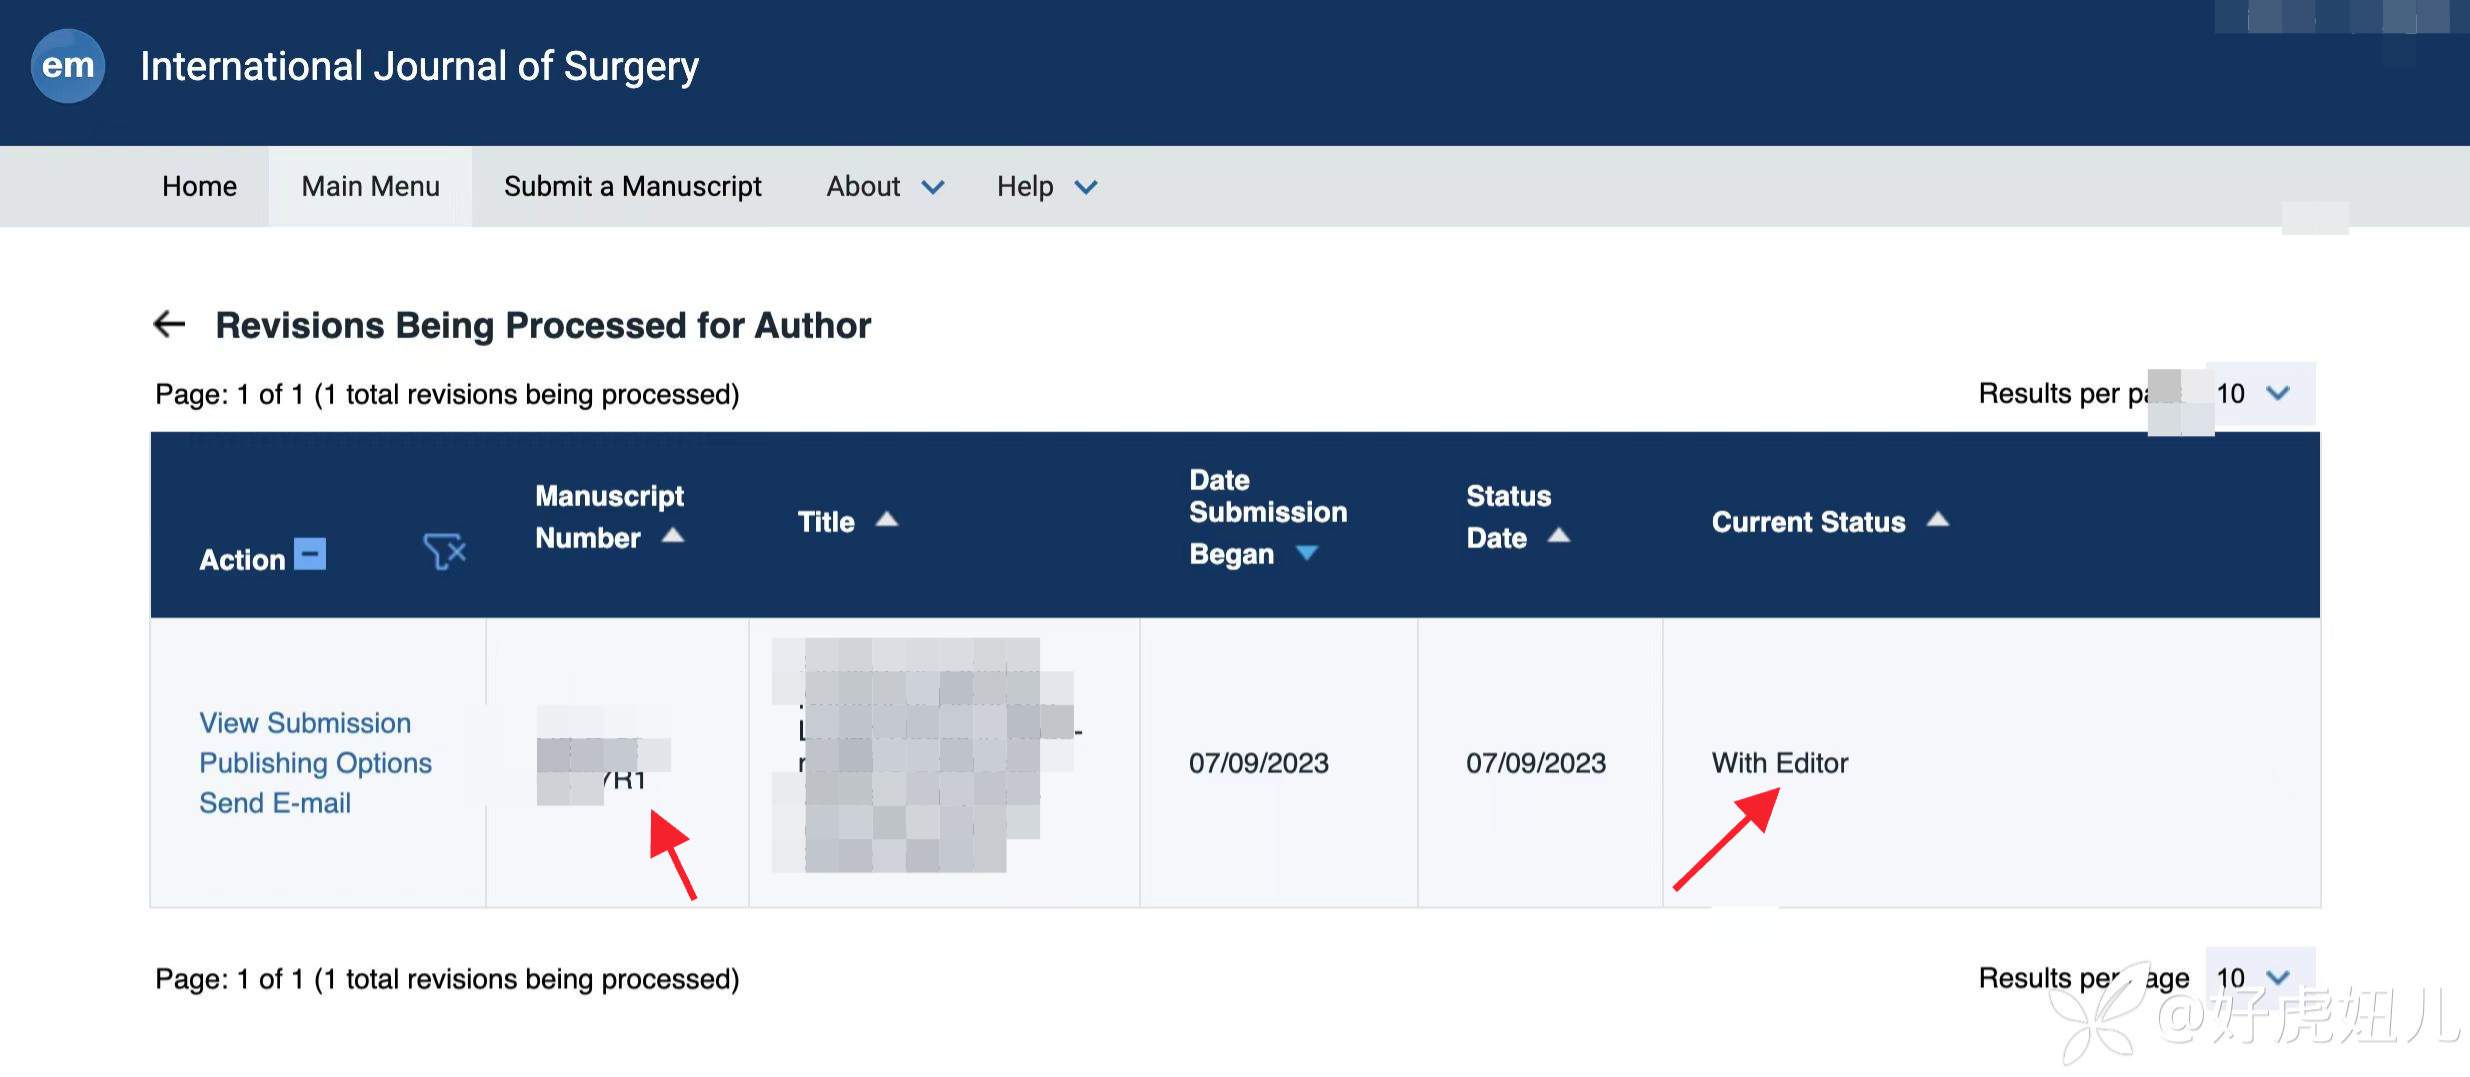Viewport: 2470px width, 1077px height.
Task: Sort by Current Status arrow
Action: [x=1937, y=520]
